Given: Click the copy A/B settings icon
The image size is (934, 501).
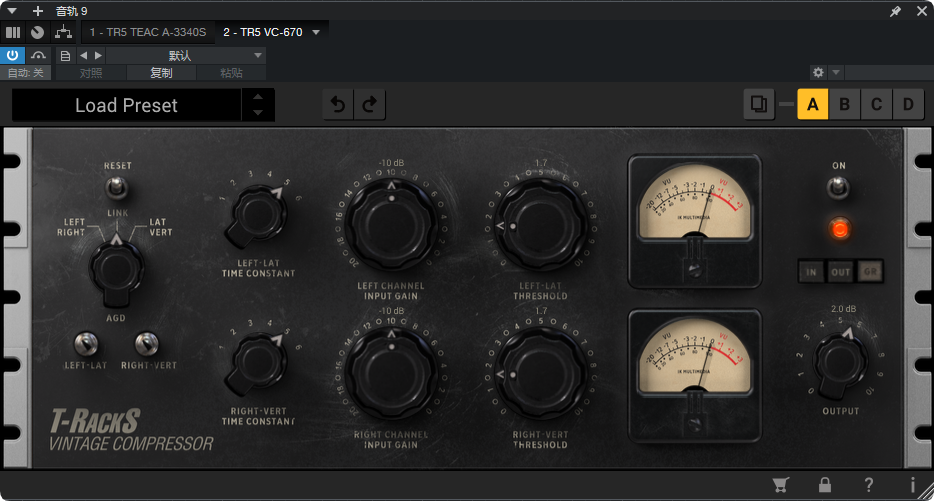Looking at the screenshot, I should tap(759, 104).
